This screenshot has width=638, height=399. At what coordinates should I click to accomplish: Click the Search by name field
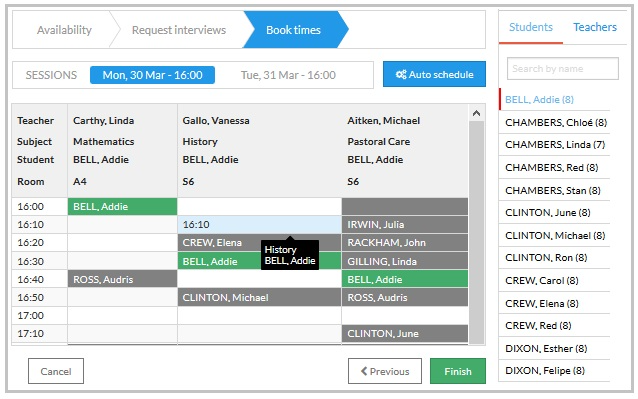coord(563,69)
